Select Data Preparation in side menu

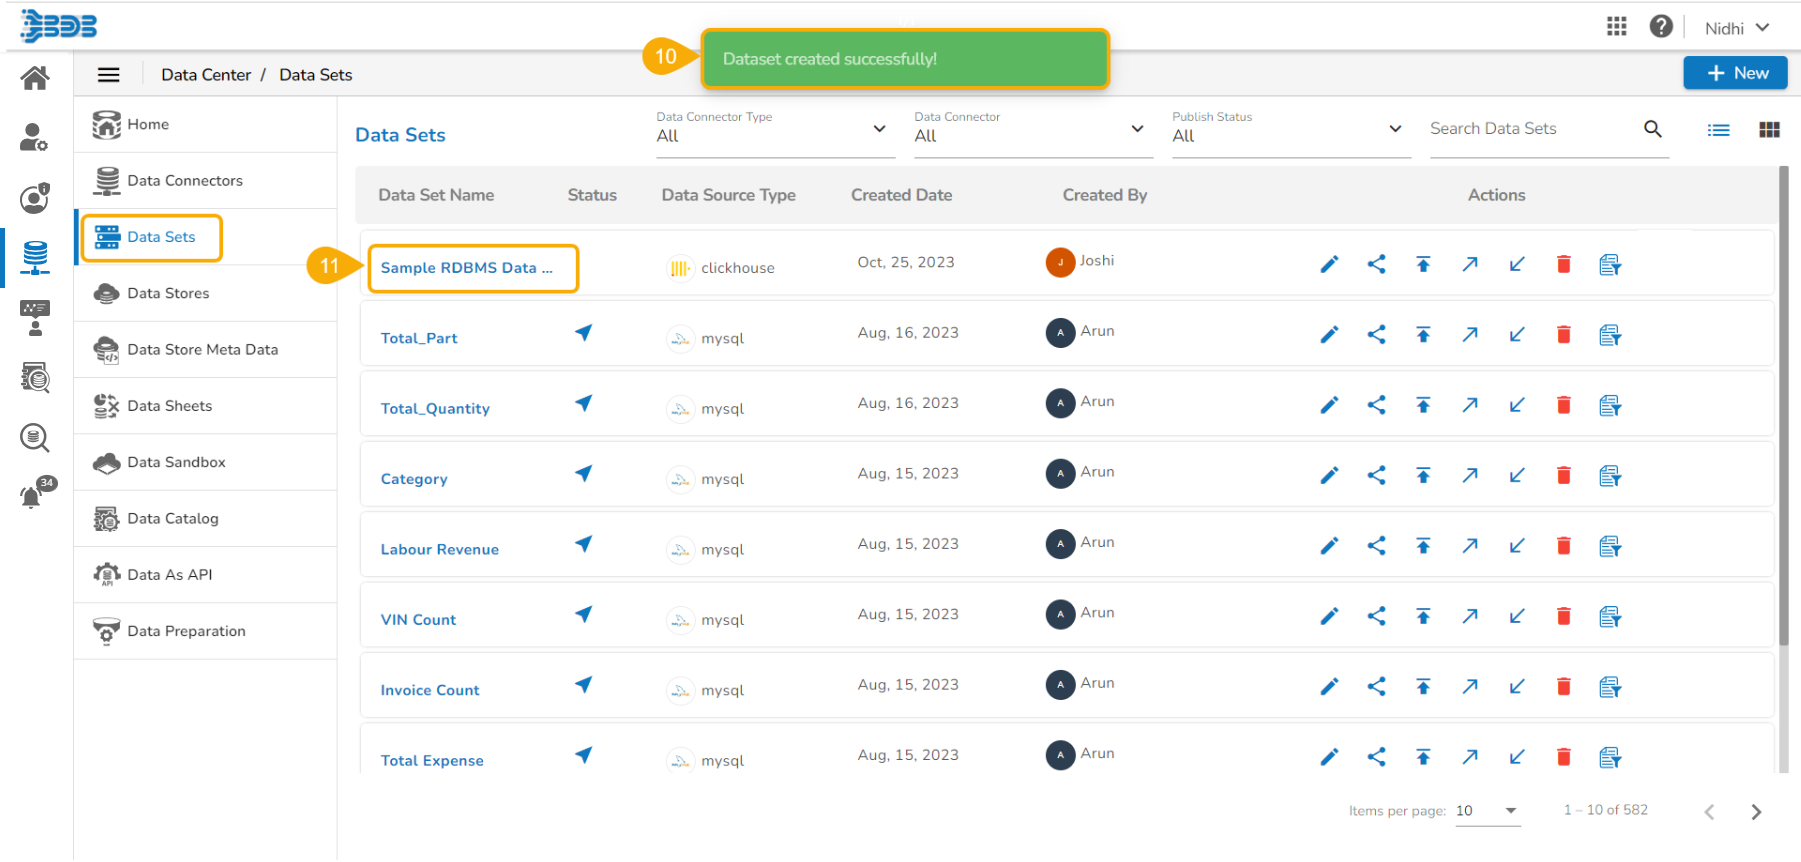[186, 631]
